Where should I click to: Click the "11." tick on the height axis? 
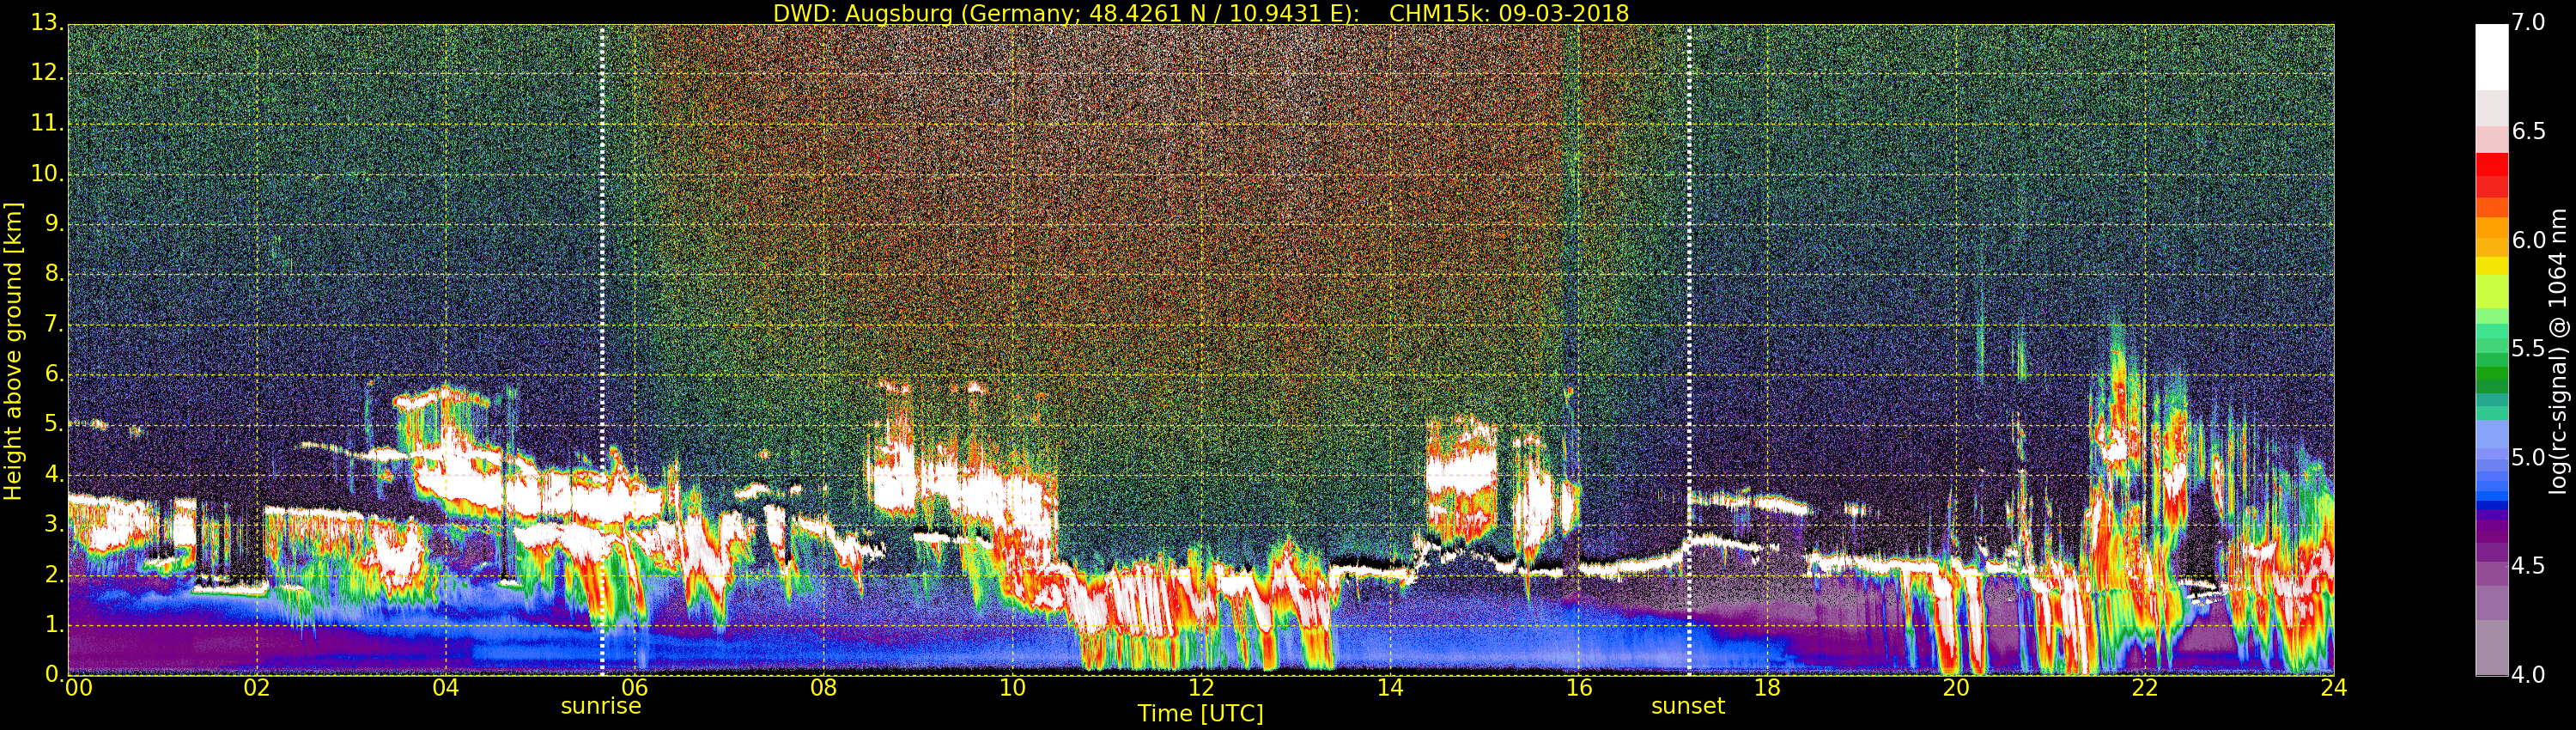[48, 124]
